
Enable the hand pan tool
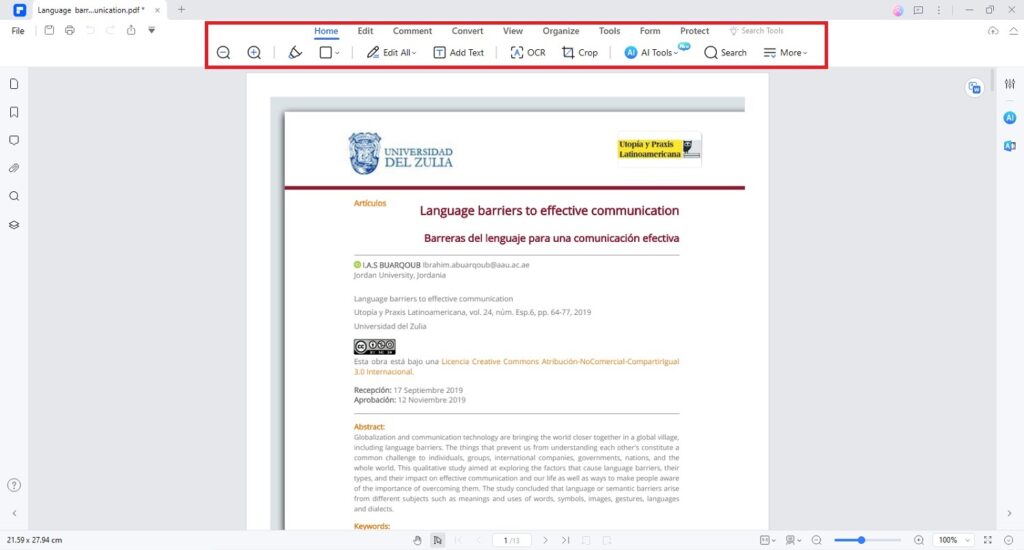418,540
